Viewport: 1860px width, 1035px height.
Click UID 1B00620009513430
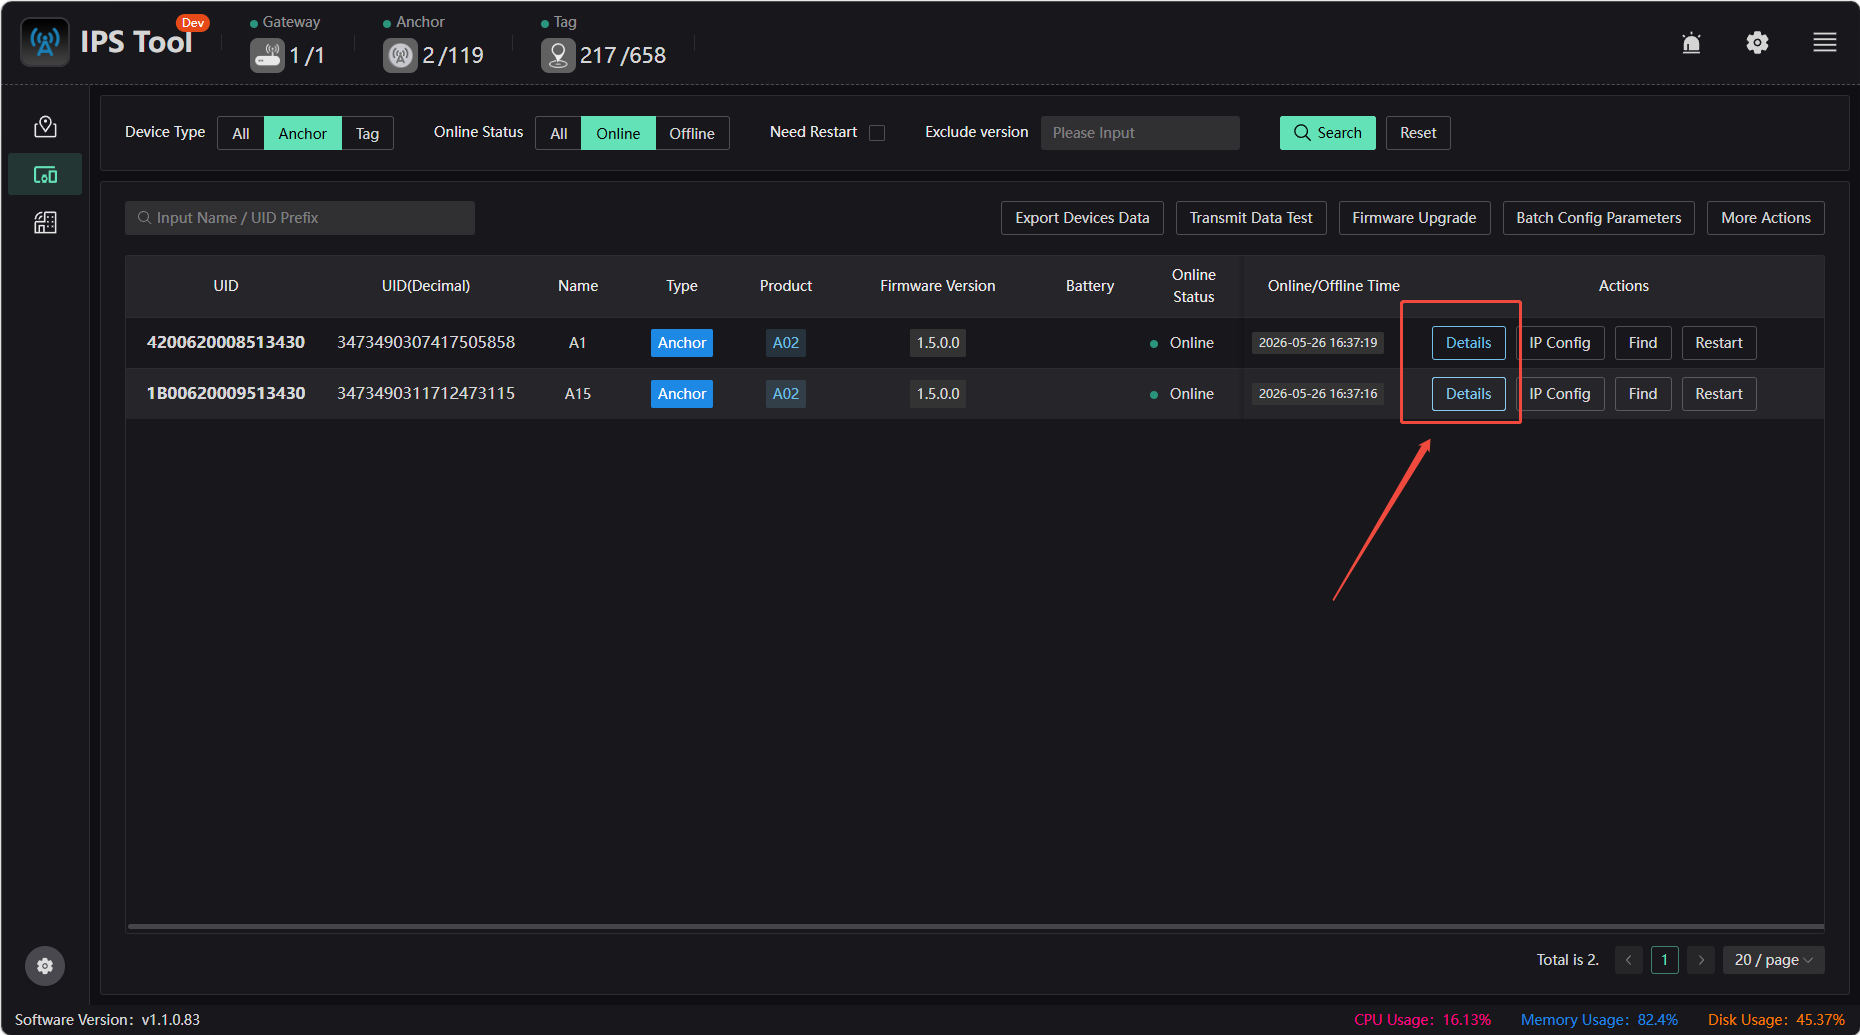point(226,393)
